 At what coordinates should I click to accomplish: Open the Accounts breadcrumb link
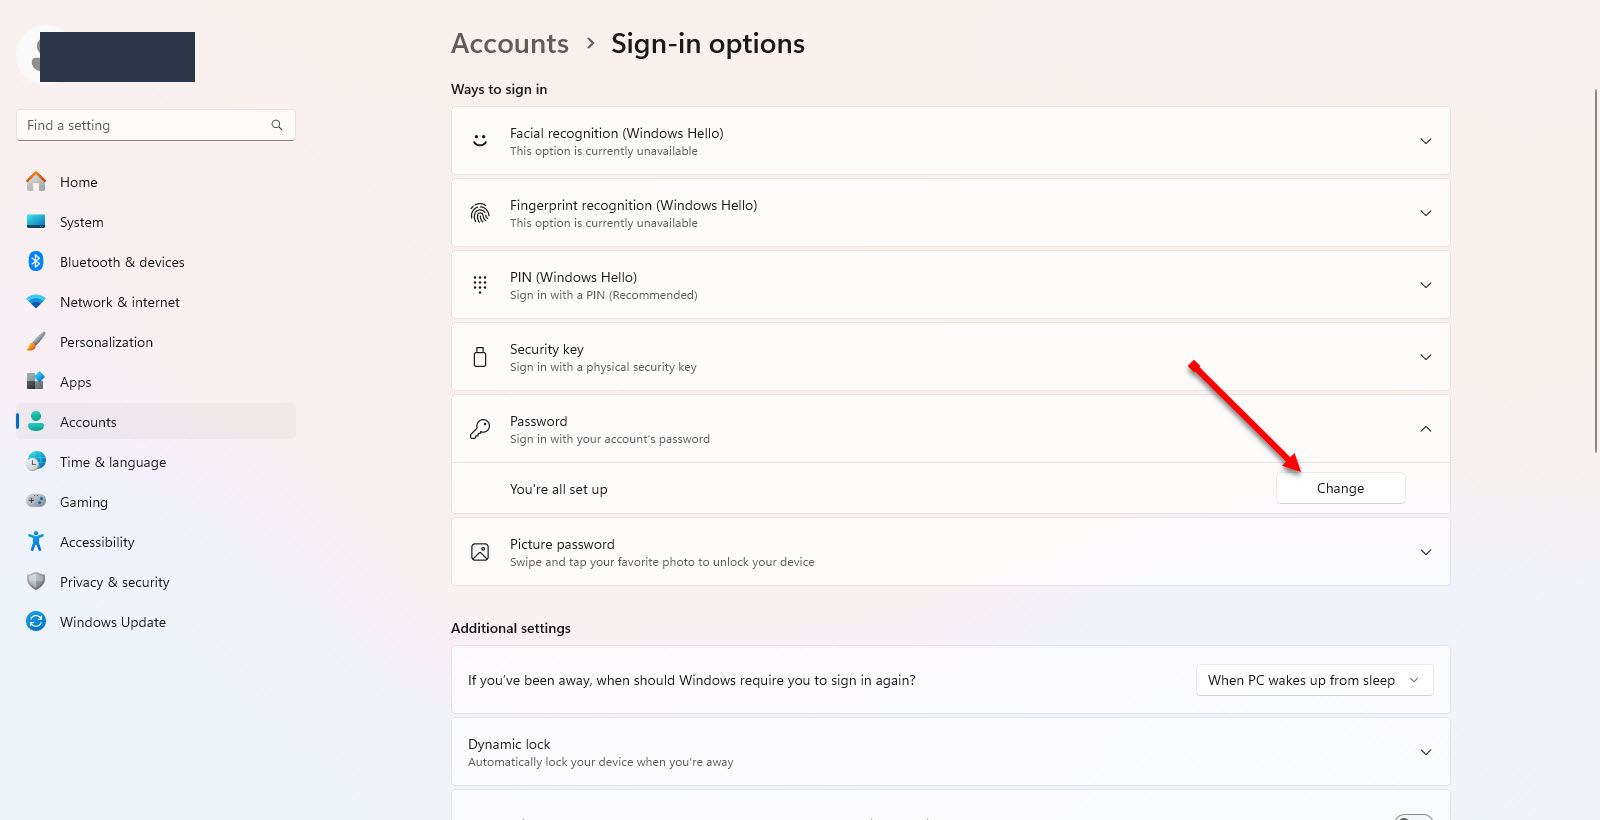pos(510,43)
